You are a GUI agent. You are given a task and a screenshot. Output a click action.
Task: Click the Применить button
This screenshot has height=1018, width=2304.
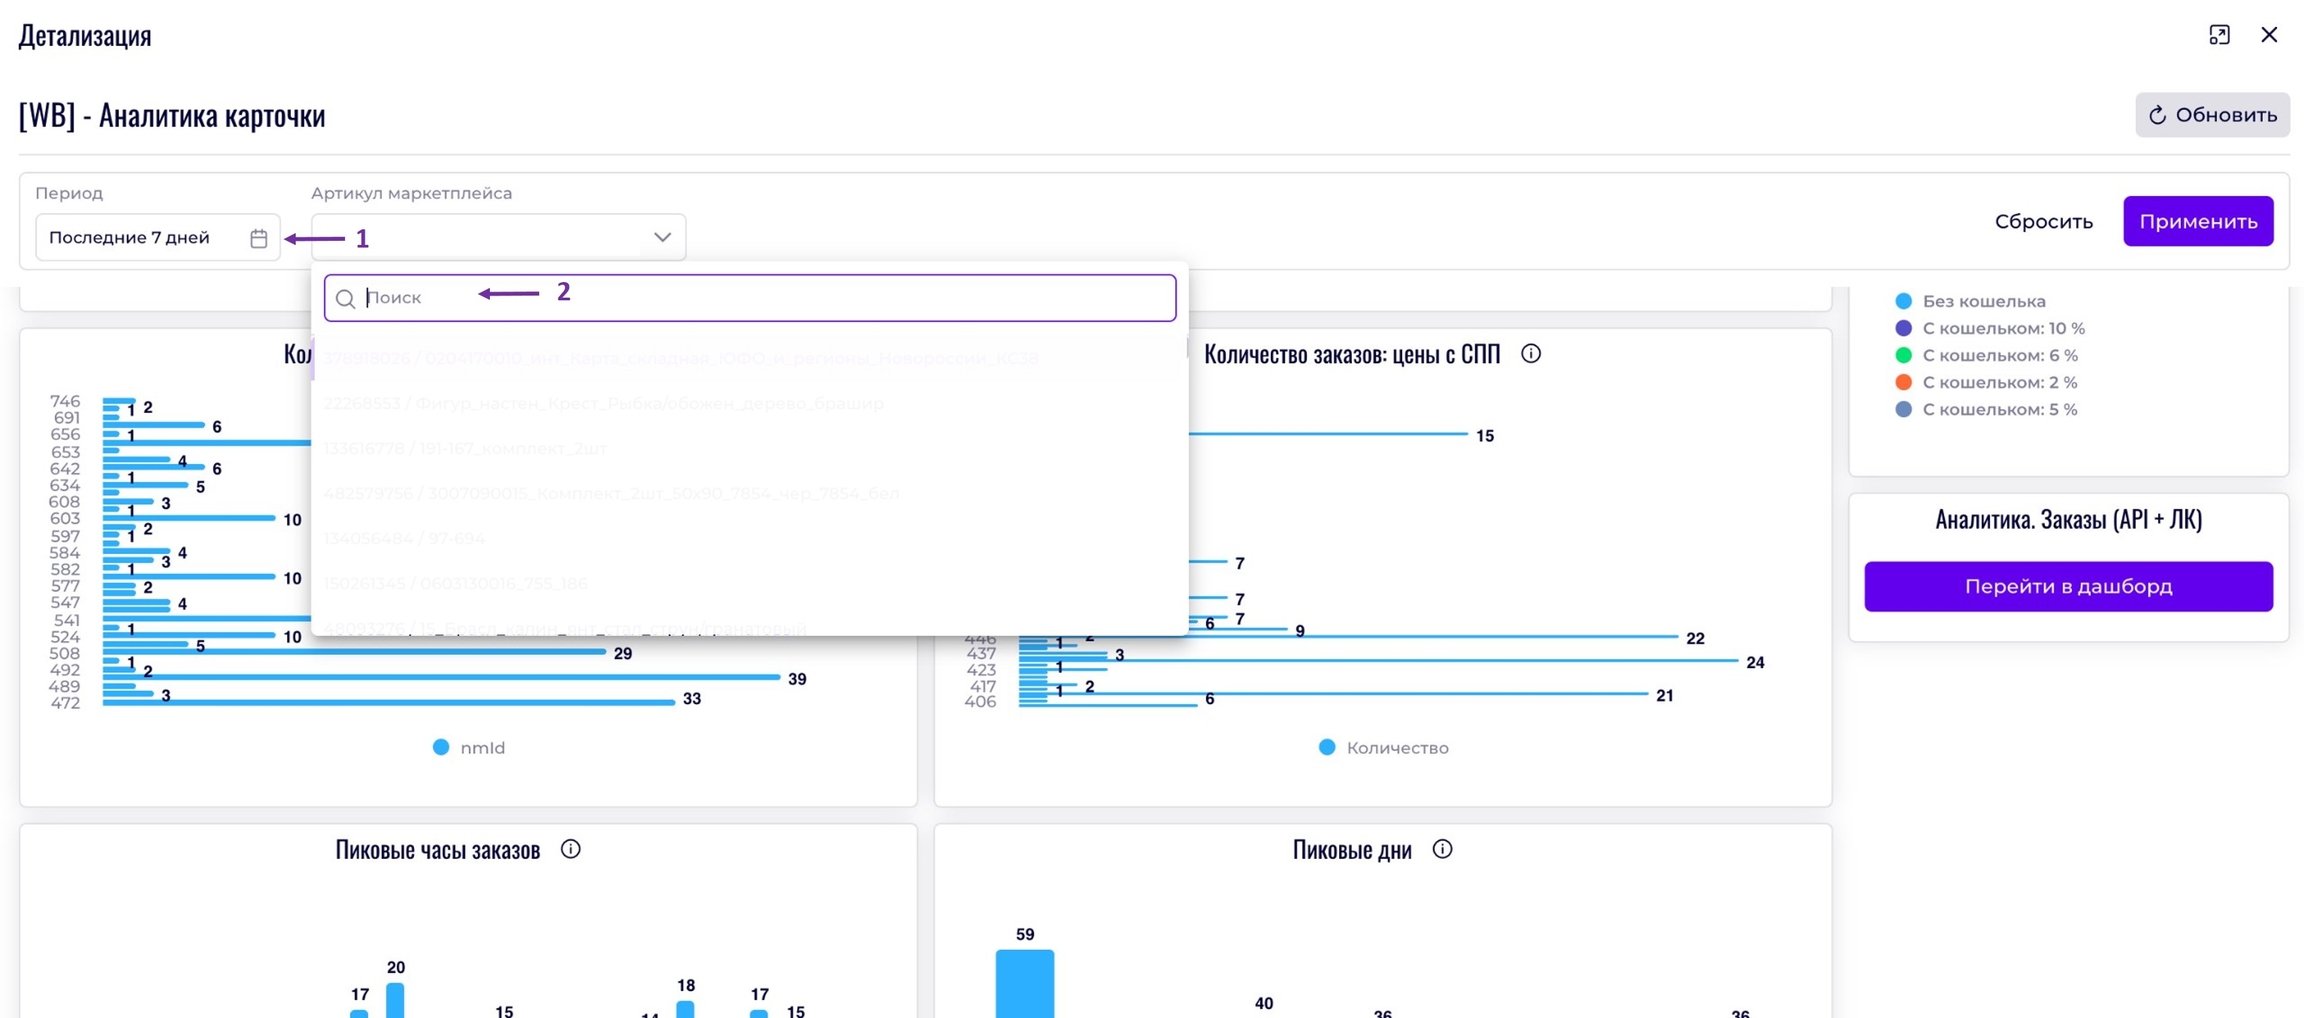2197,221
